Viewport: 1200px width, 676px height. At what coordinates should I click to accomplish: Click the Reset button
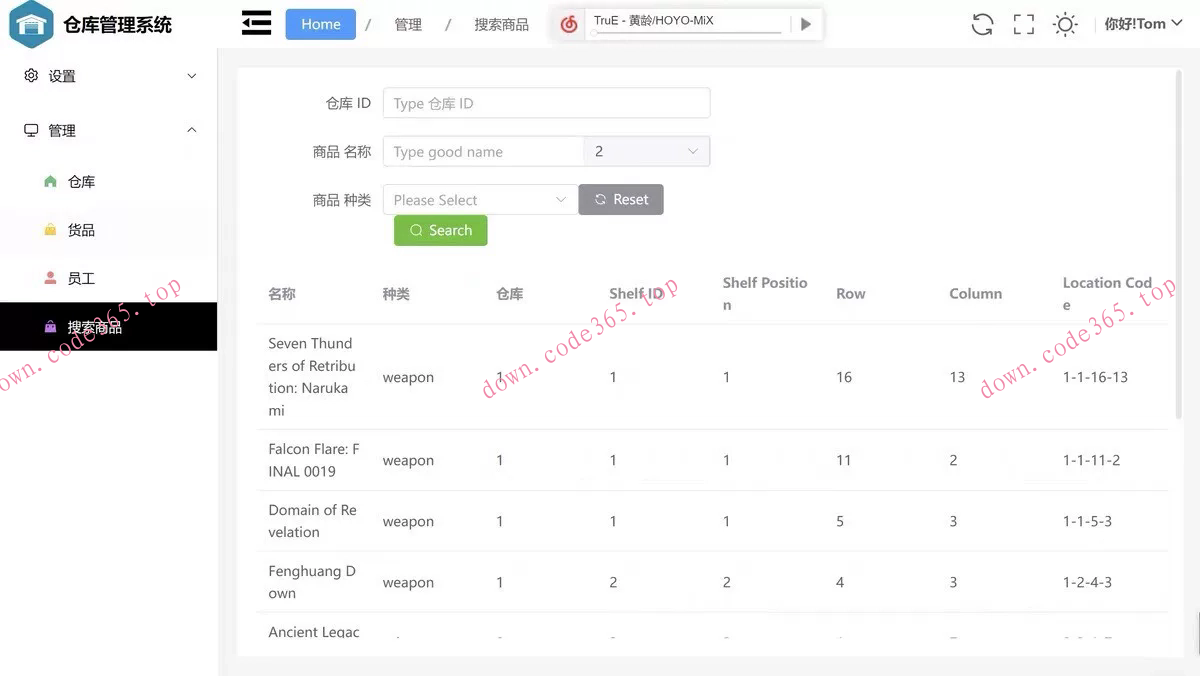click(621, 199)
